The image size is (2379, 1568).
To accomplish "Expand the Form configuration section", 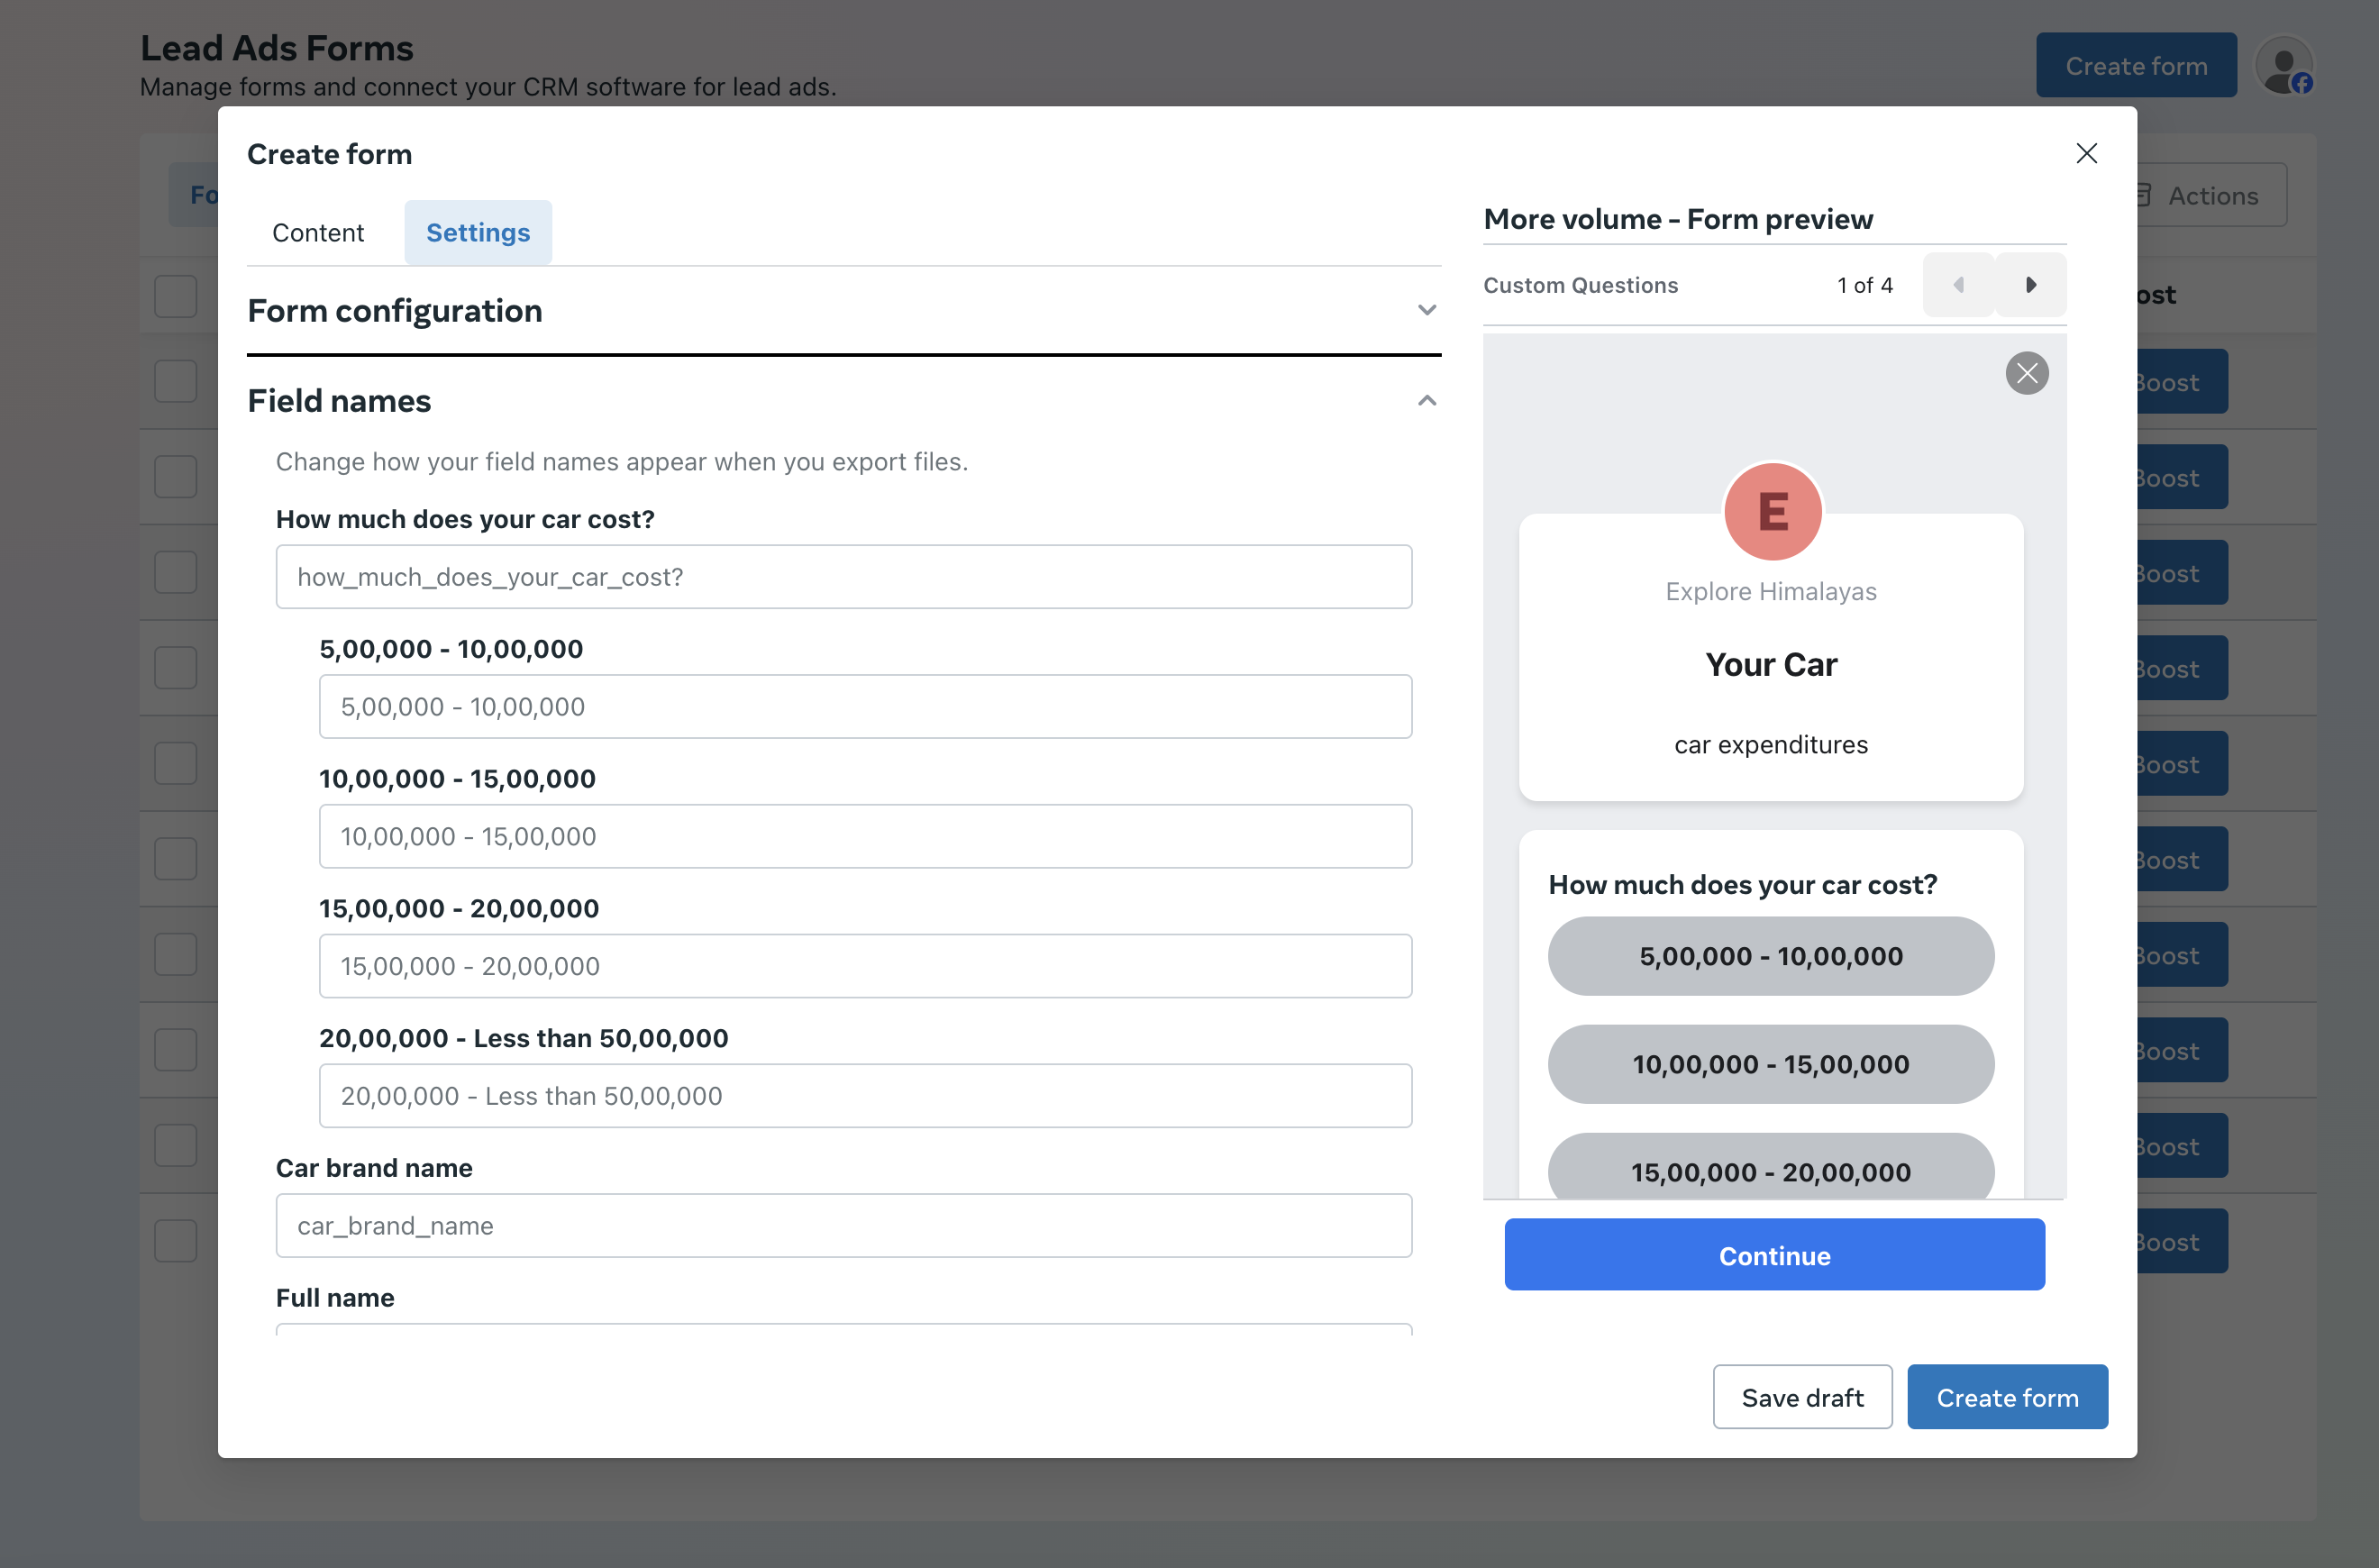I will tap(1426, 310).
